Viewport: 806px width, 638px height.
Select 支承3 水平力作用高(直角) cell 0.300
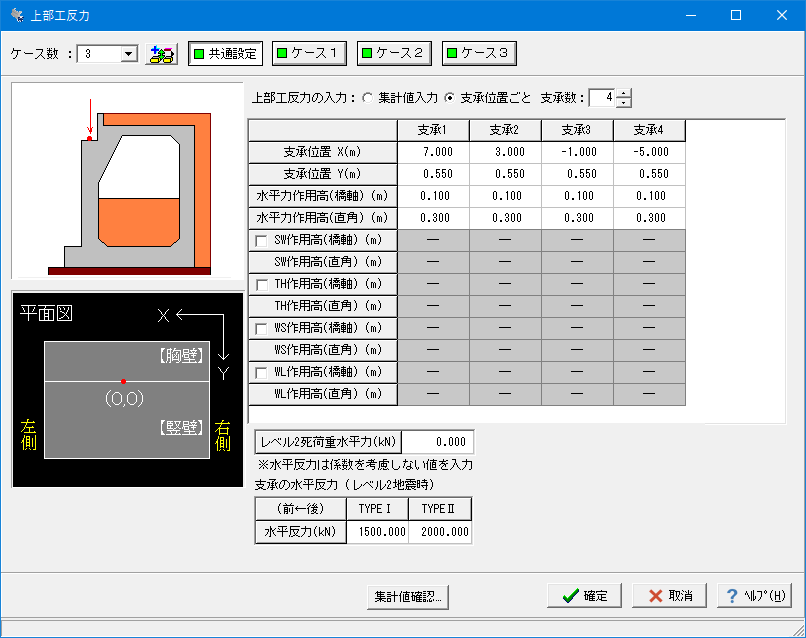577,218
